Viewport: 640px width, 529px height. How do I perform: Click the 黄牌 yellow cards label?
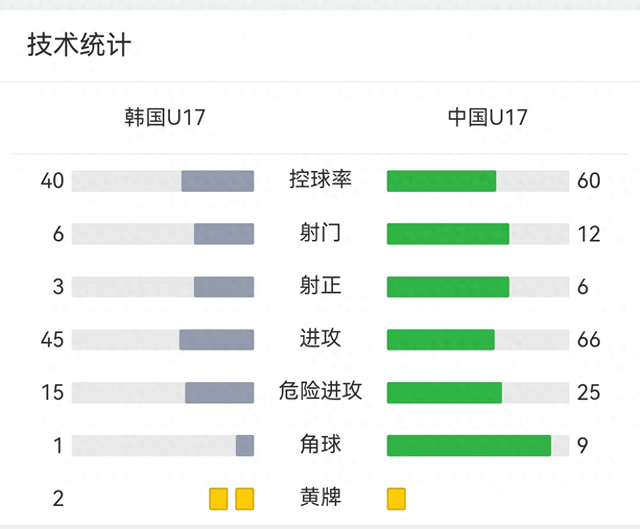(x=320, y=497)
